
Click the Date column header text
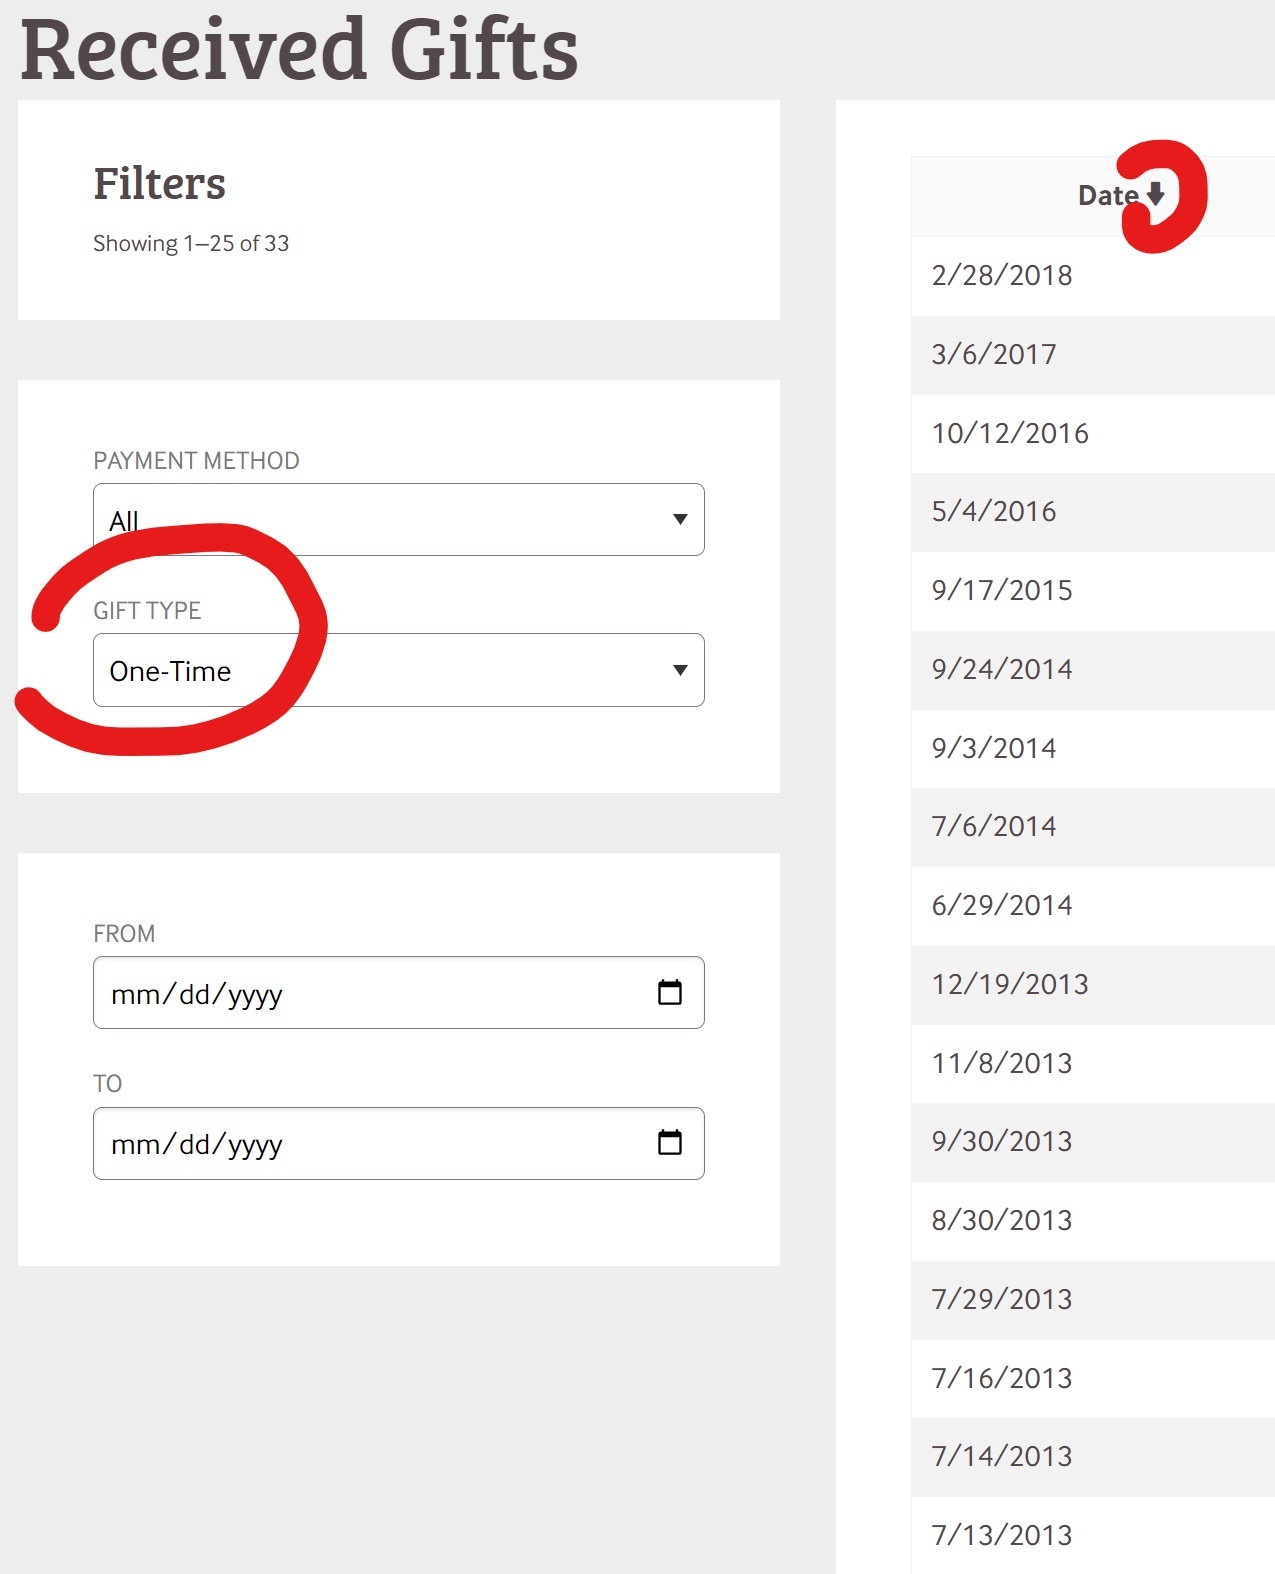1107,196
